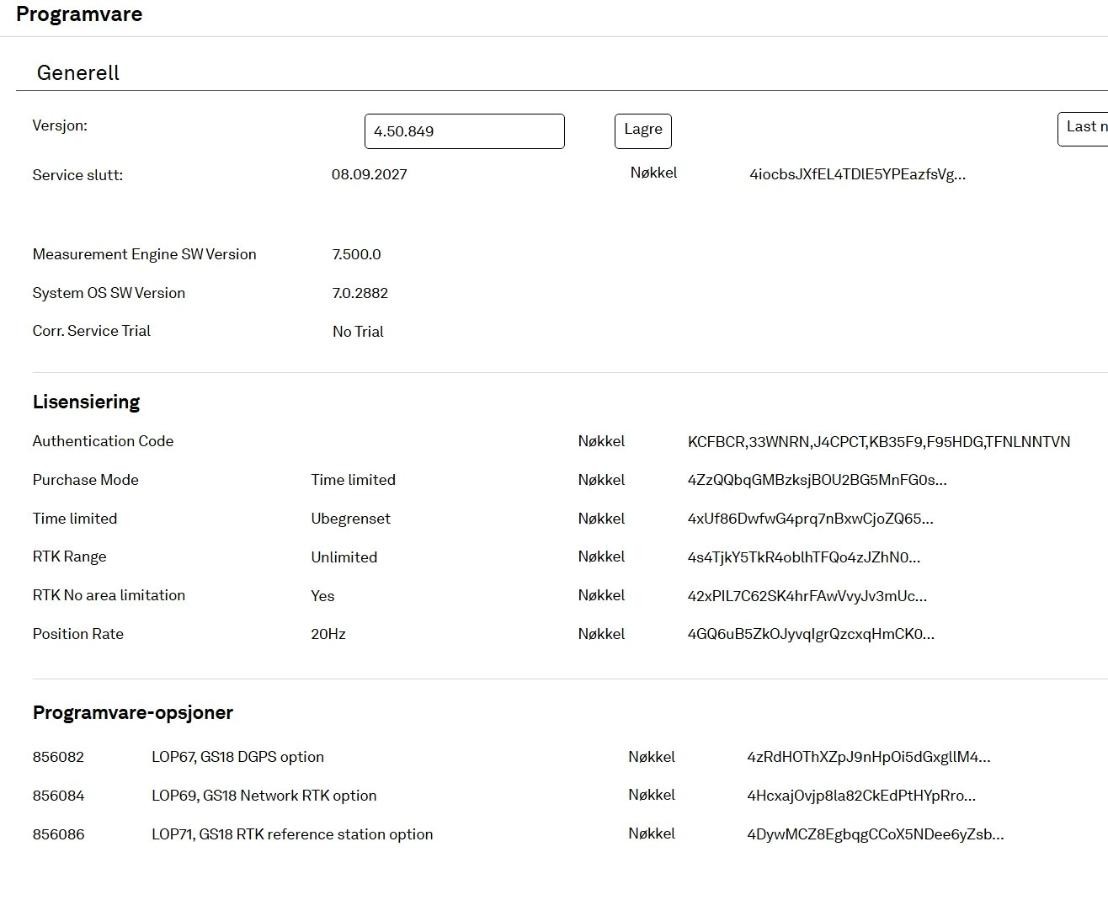Image resolution: width=1108 pixels, height=900 pixels.
Task: Click the RTK Range value Unlimited
Action: (344, 557)
